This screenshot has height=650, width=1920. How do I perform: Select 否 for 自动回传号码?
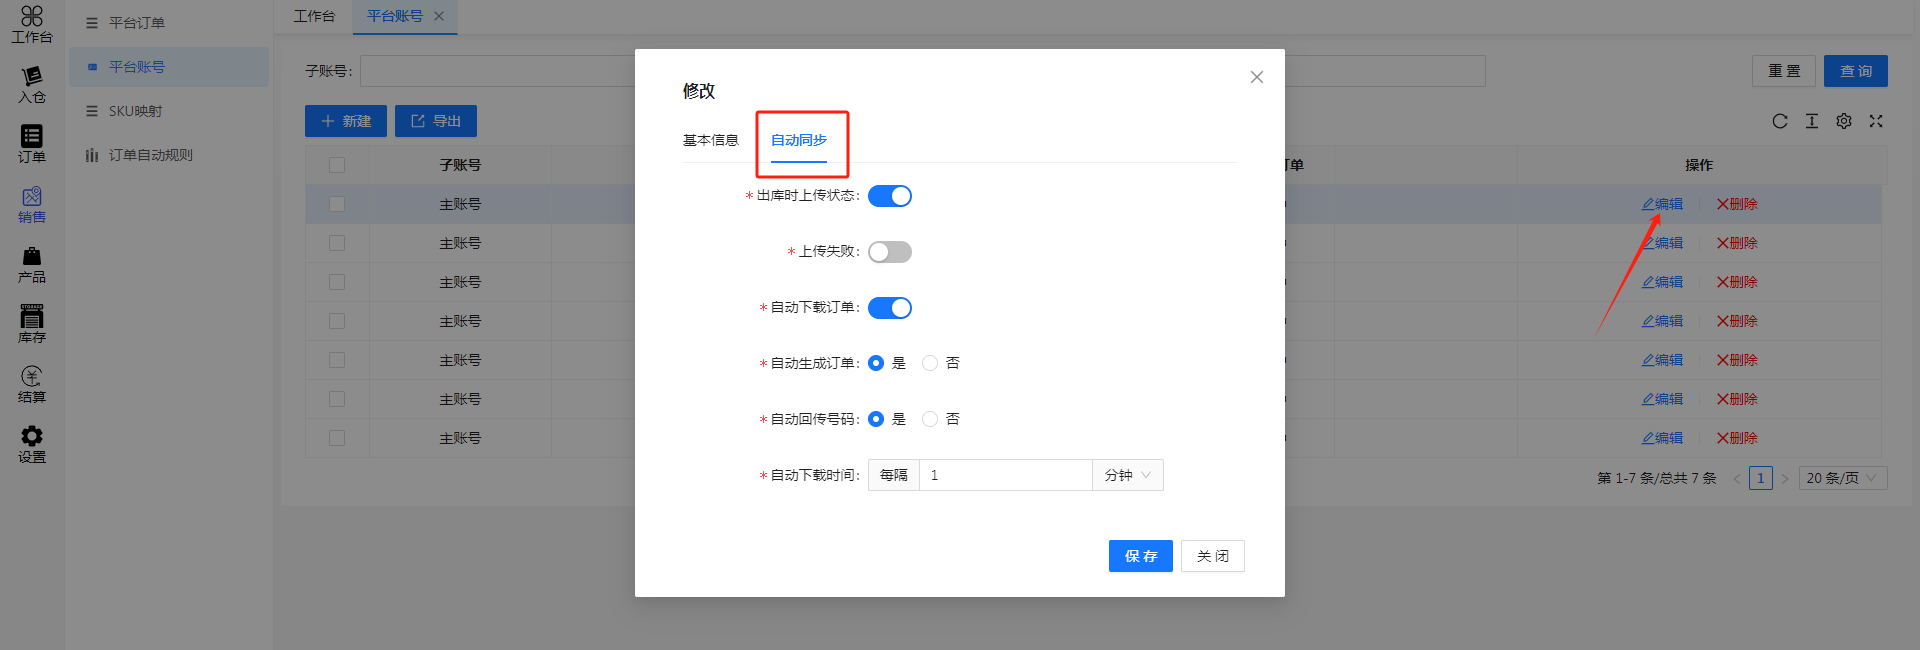click(930, 419)
